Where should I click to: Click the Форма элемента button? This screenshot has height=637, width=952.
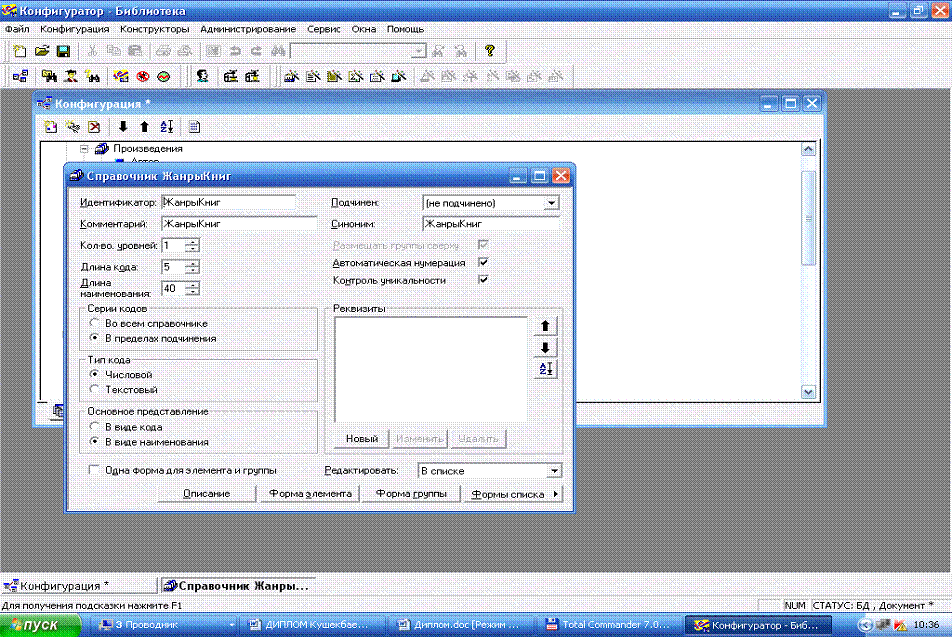pos(307,494)
